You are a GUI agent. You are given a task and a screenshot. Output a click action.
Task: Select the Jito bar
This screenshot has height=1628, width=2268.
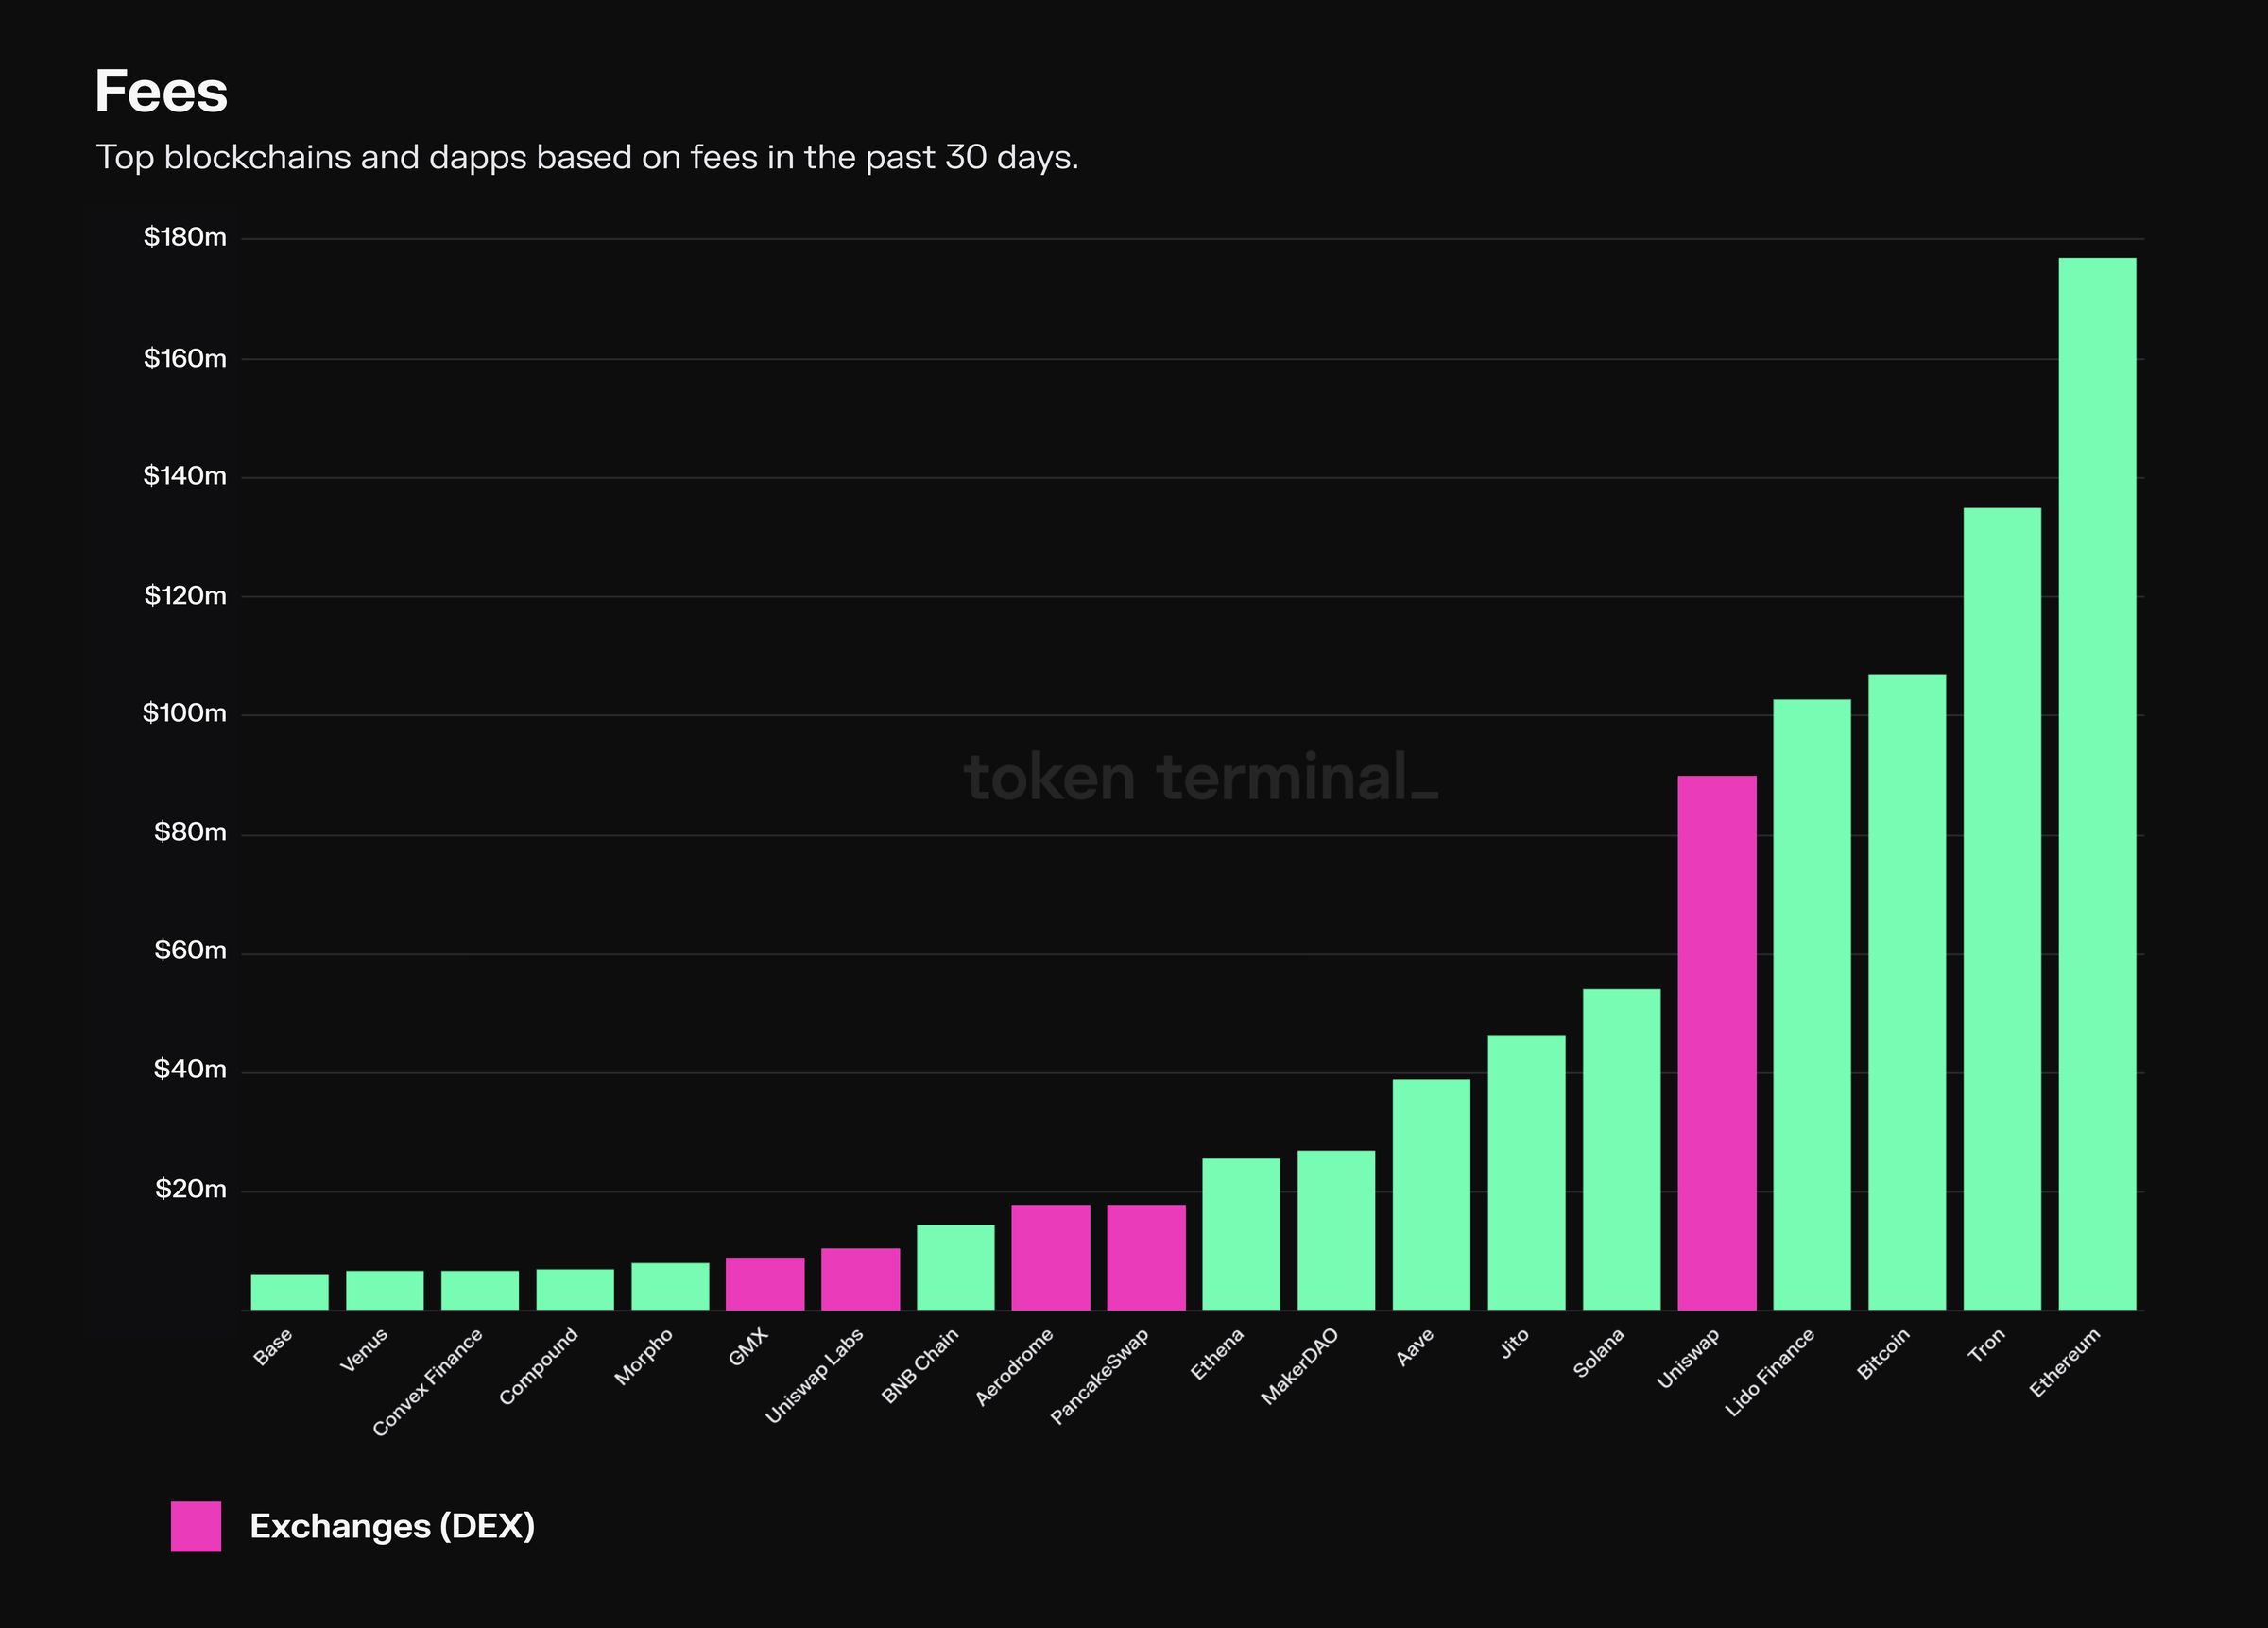click(1526, 1172)
